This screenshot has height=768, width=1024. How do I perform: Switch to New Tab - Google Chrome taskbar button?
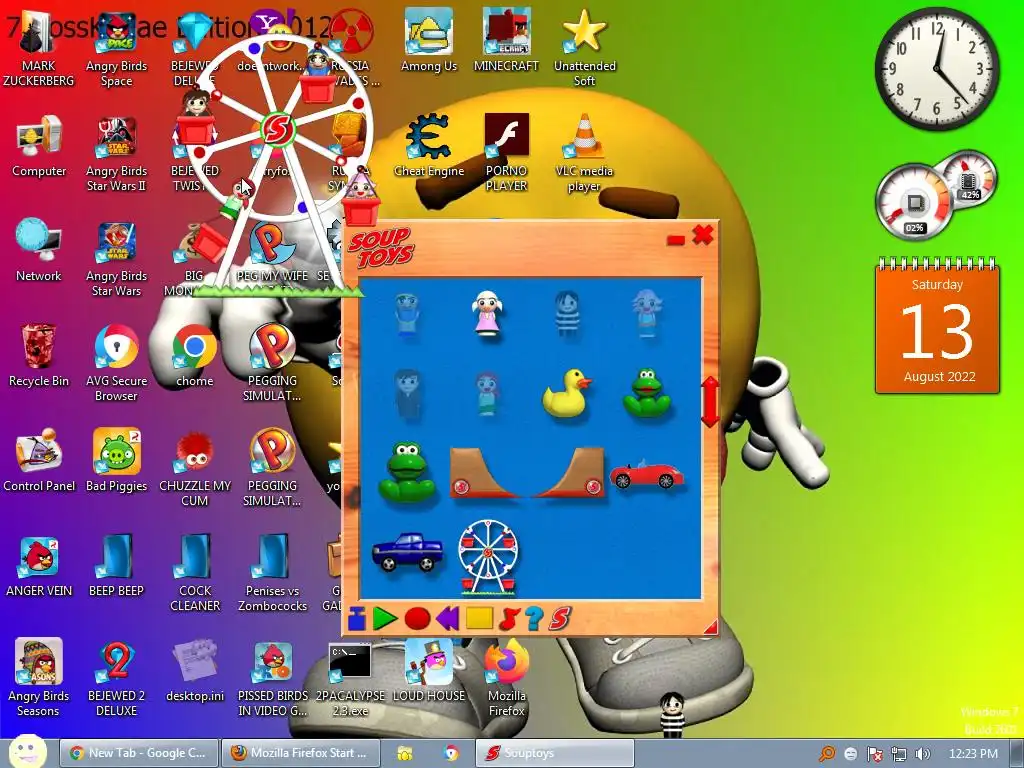pyautogui.click(x=138, y=753)
